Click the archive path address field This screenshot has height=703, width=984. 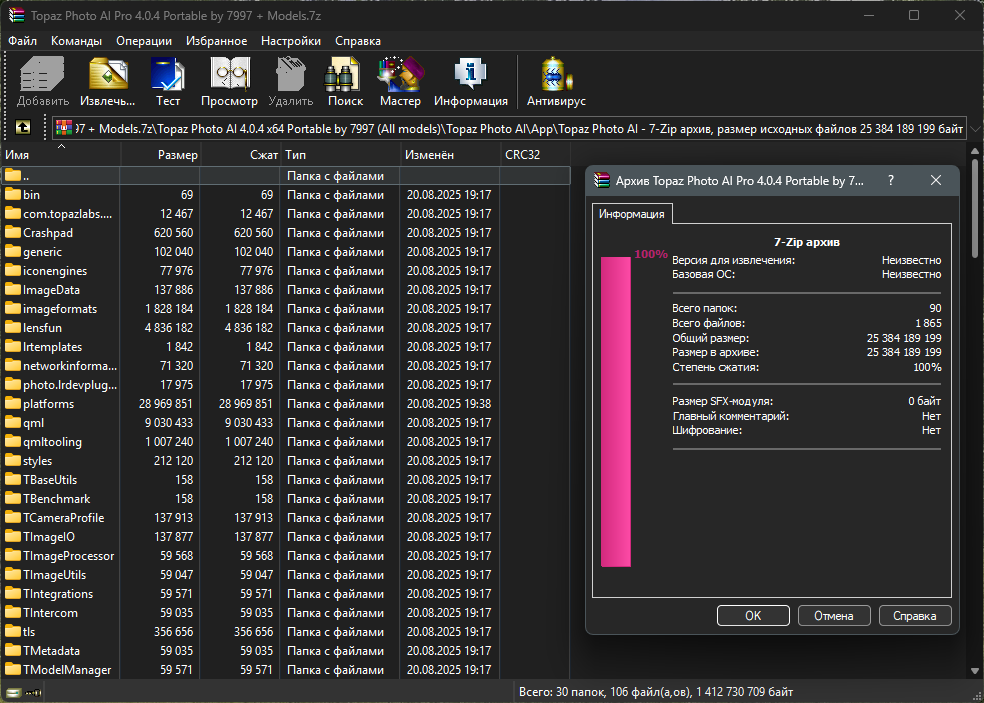(x=510, y=129)
